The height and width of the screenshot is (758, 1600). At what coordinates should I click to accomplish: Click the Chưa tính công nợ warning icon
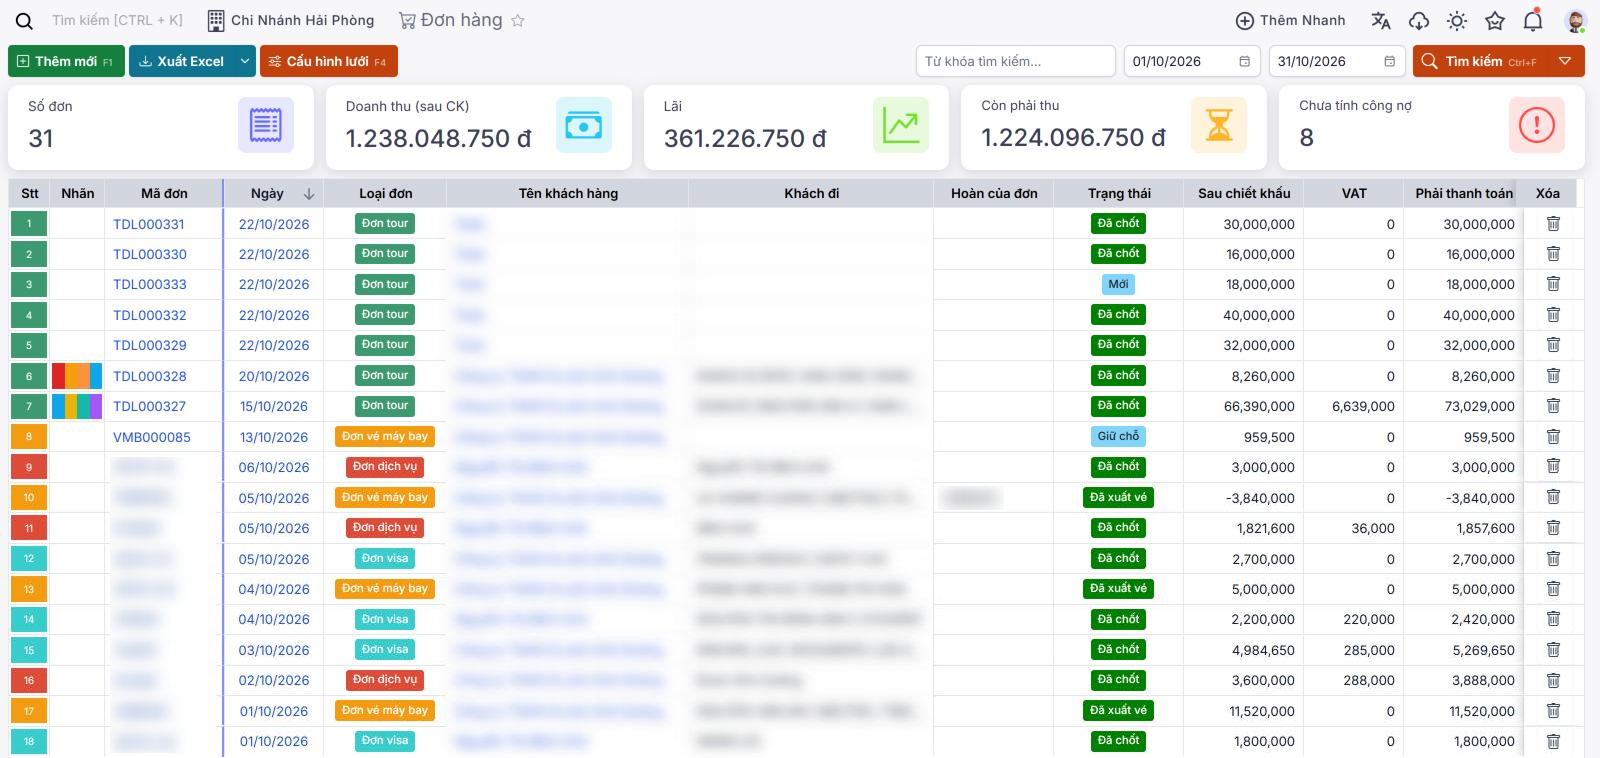click(1536, 125)
